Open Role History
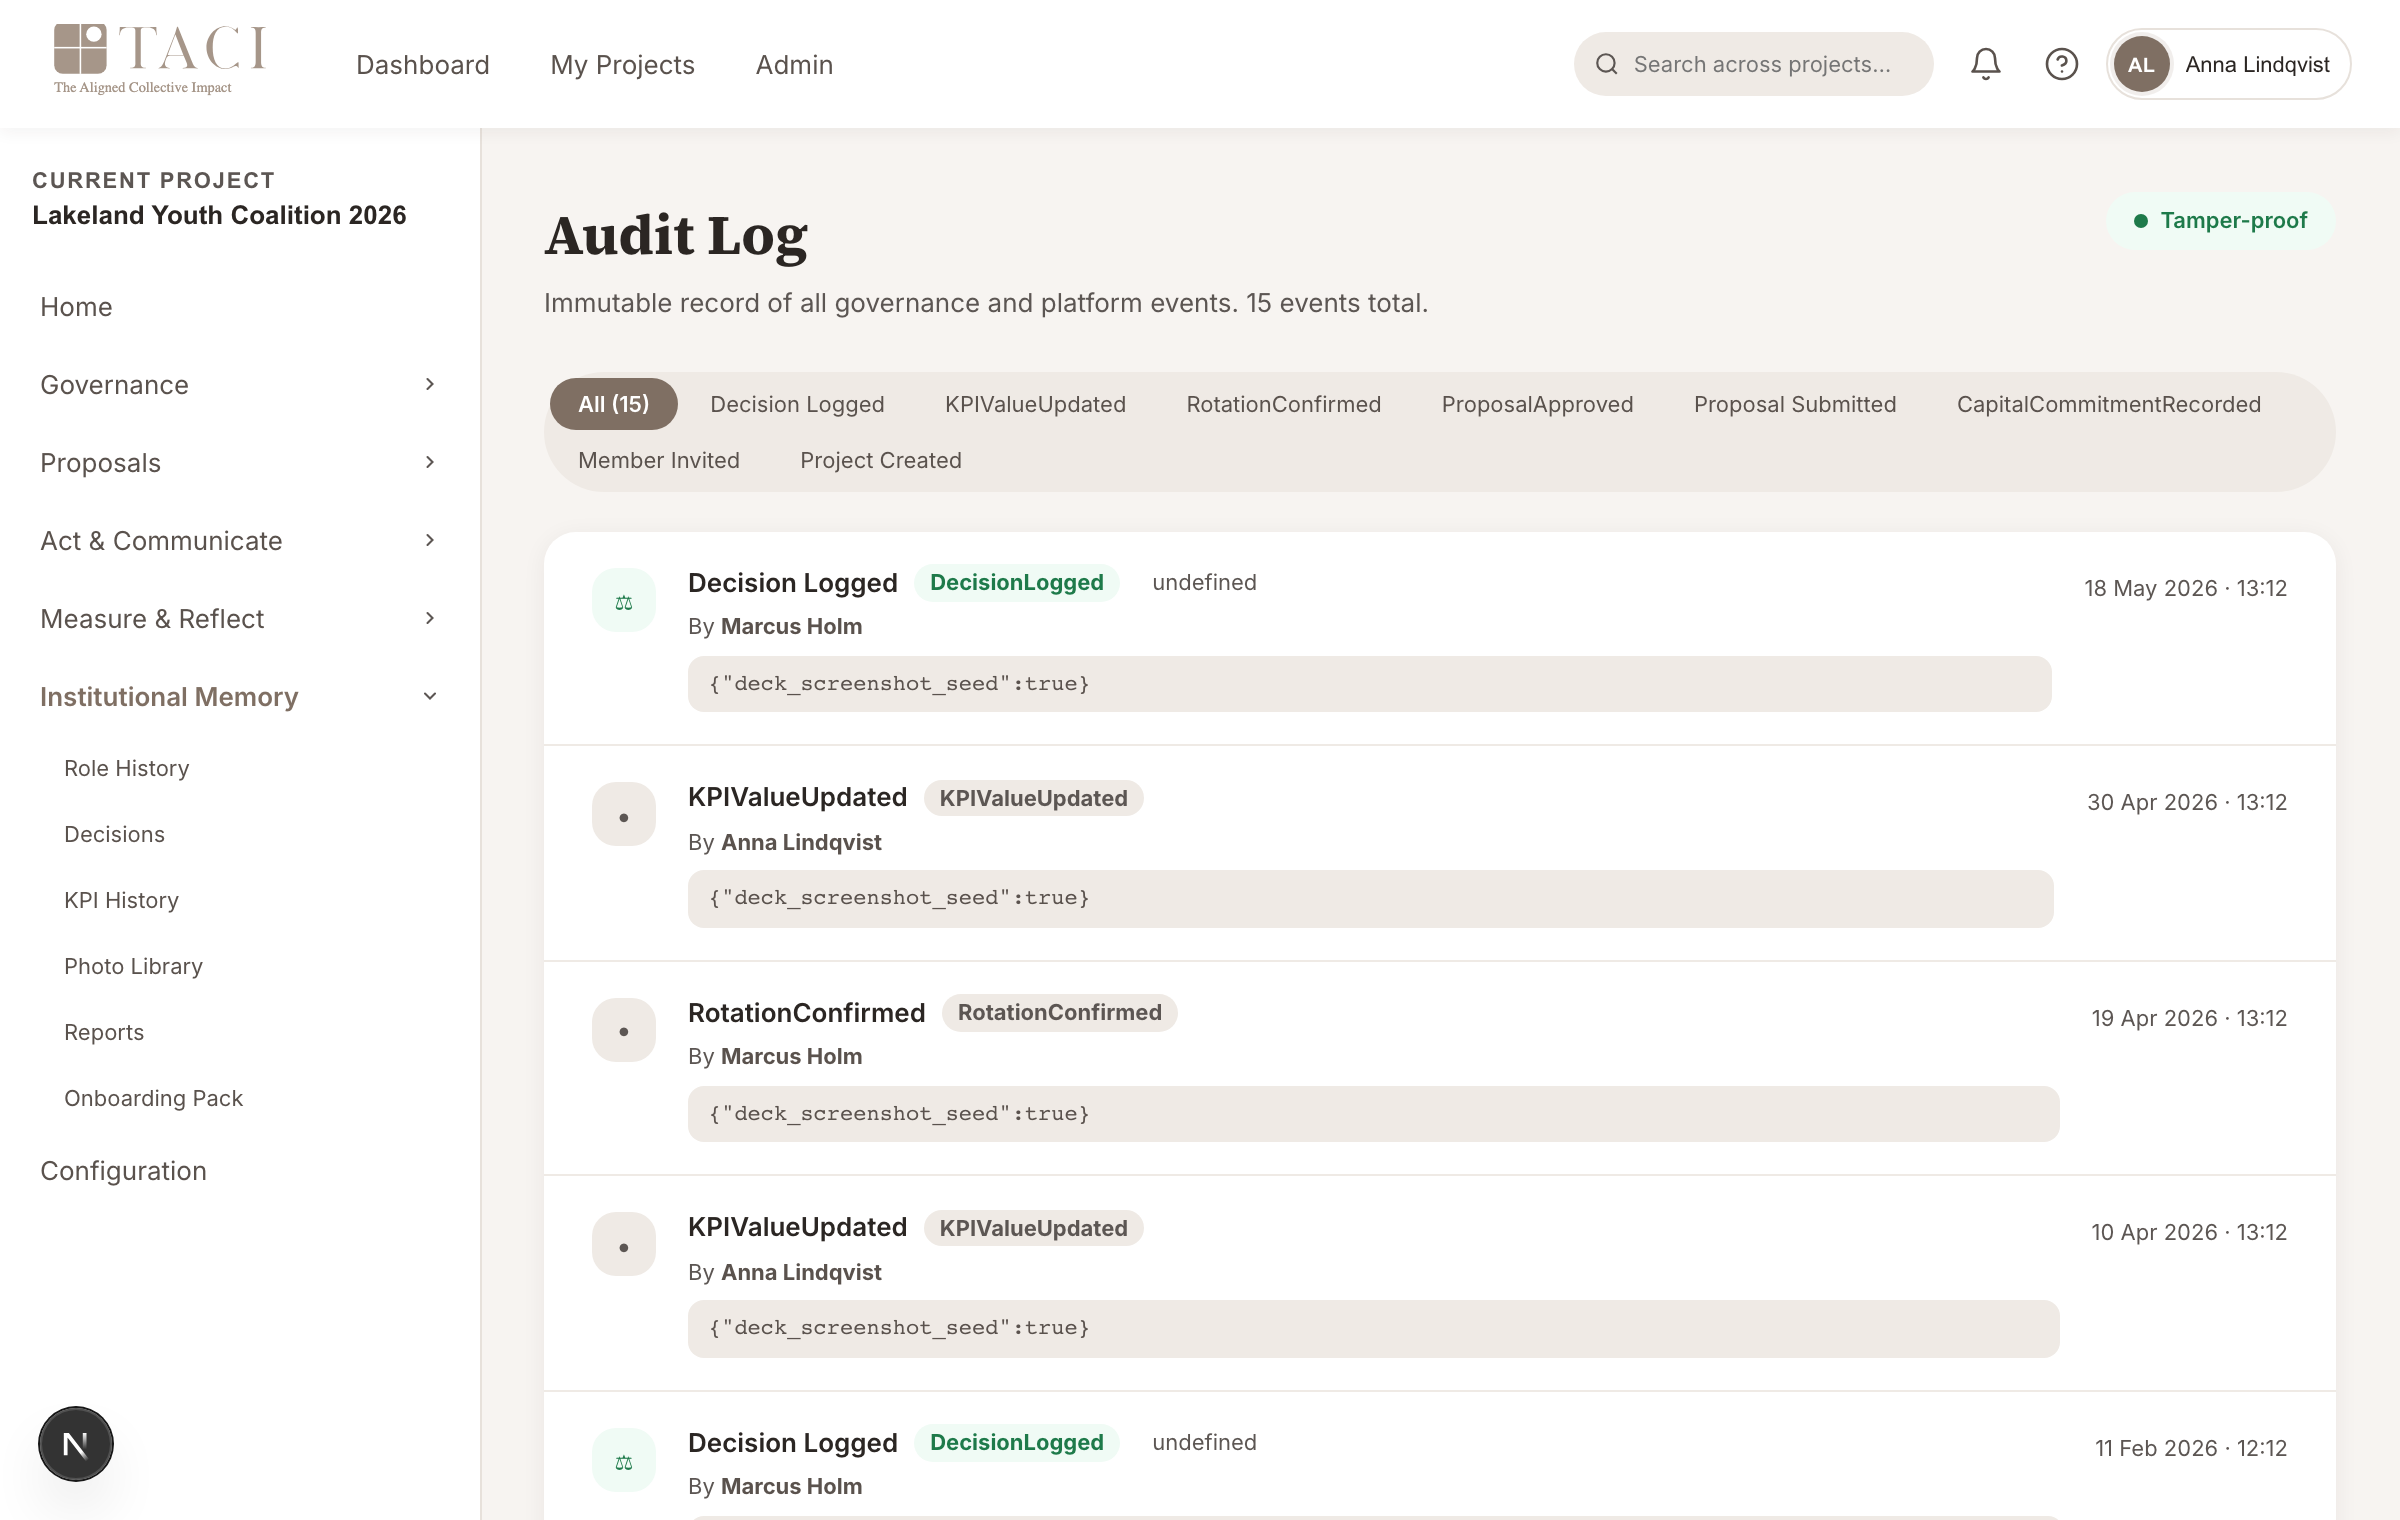This screenshot has width=2400, height=1520. coord(127,768)
